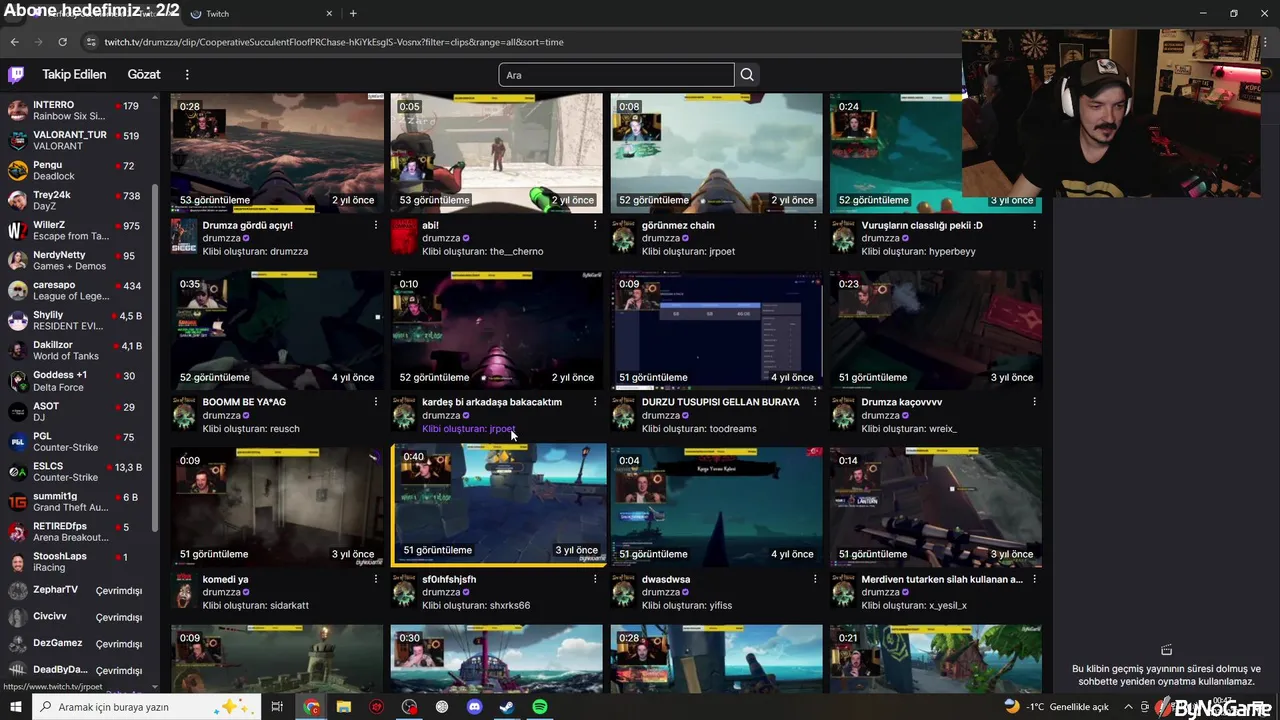
Task: Open options menu for 'görünmez chain' clip
Action: point(815,225)
